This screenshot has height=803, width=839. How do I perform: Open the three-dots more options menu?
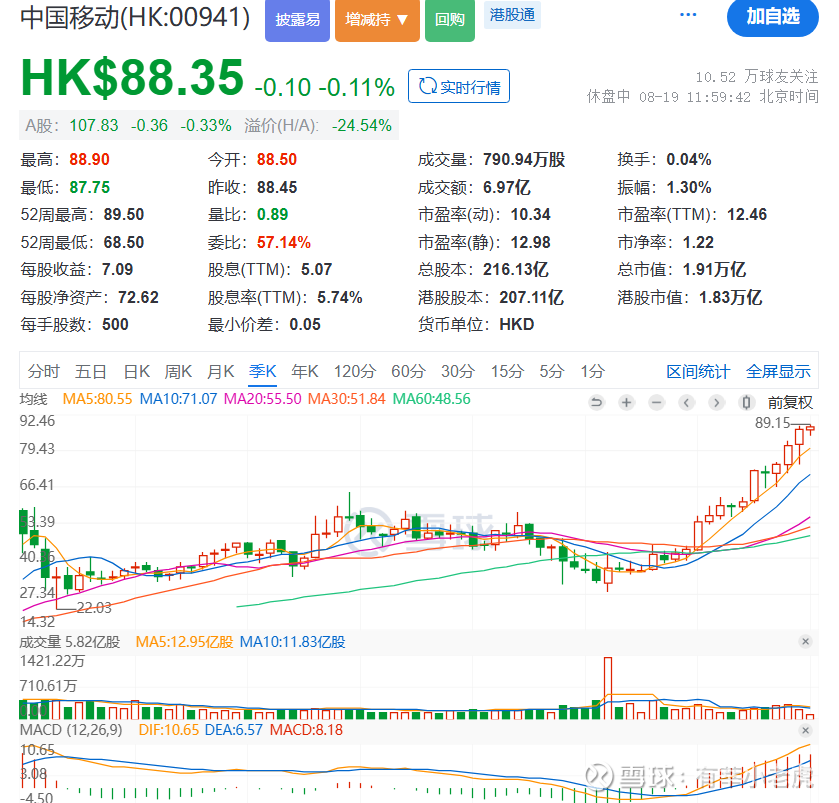pos(688,14)
